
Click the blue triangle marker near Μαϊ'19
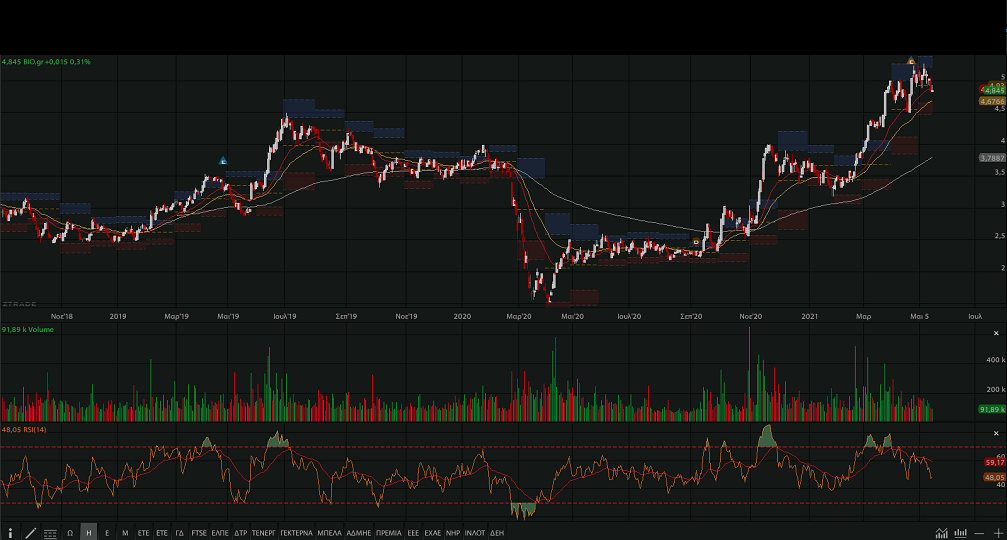point(223,161)
